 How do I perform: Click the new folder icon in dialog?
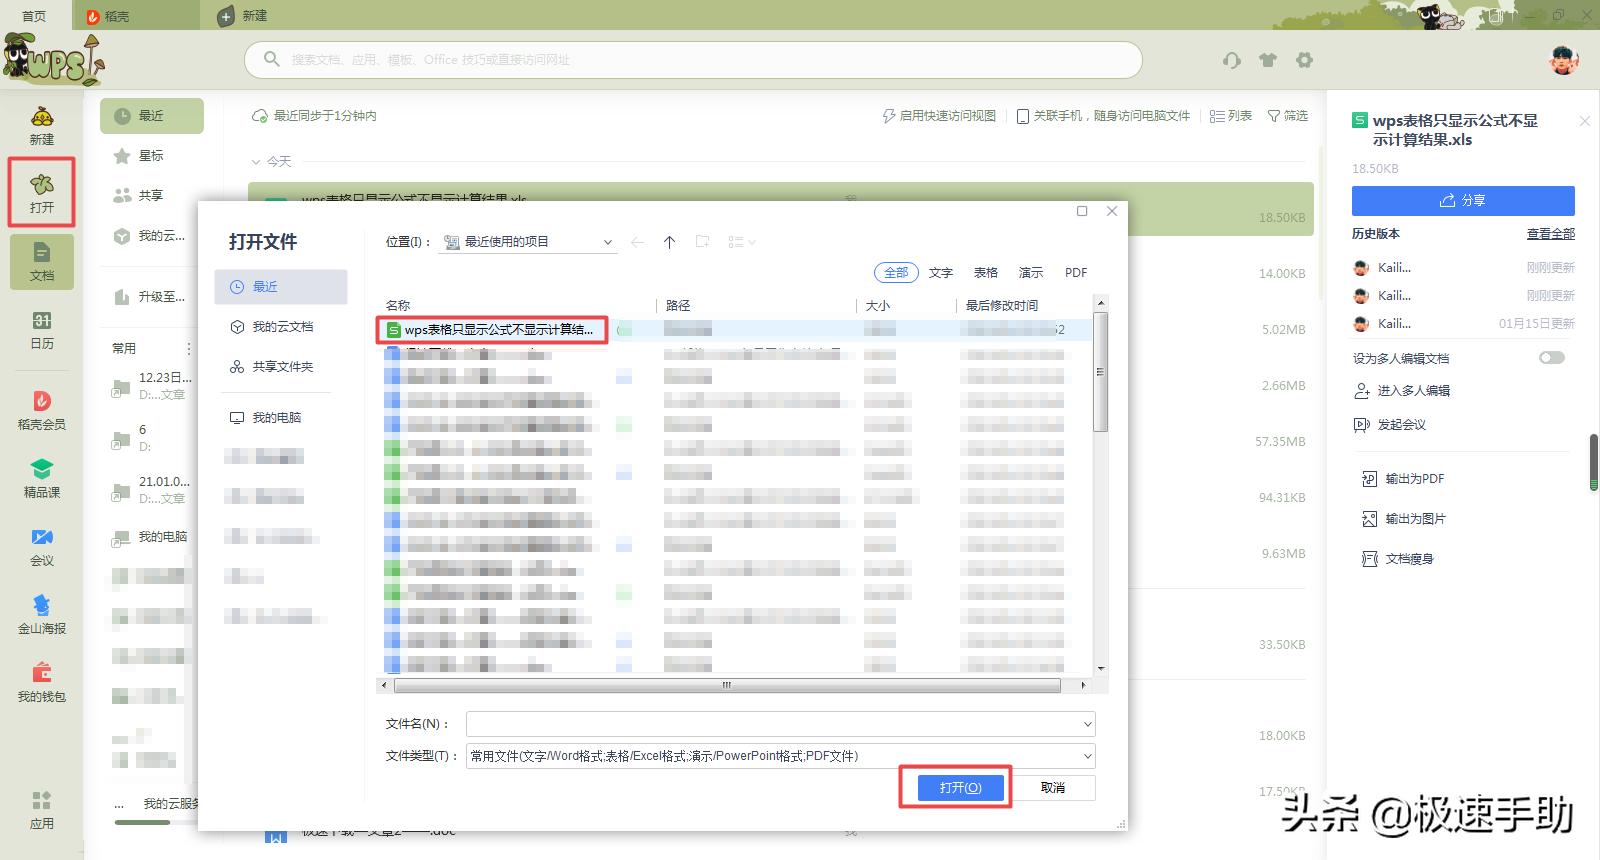(x=703, y=242)
